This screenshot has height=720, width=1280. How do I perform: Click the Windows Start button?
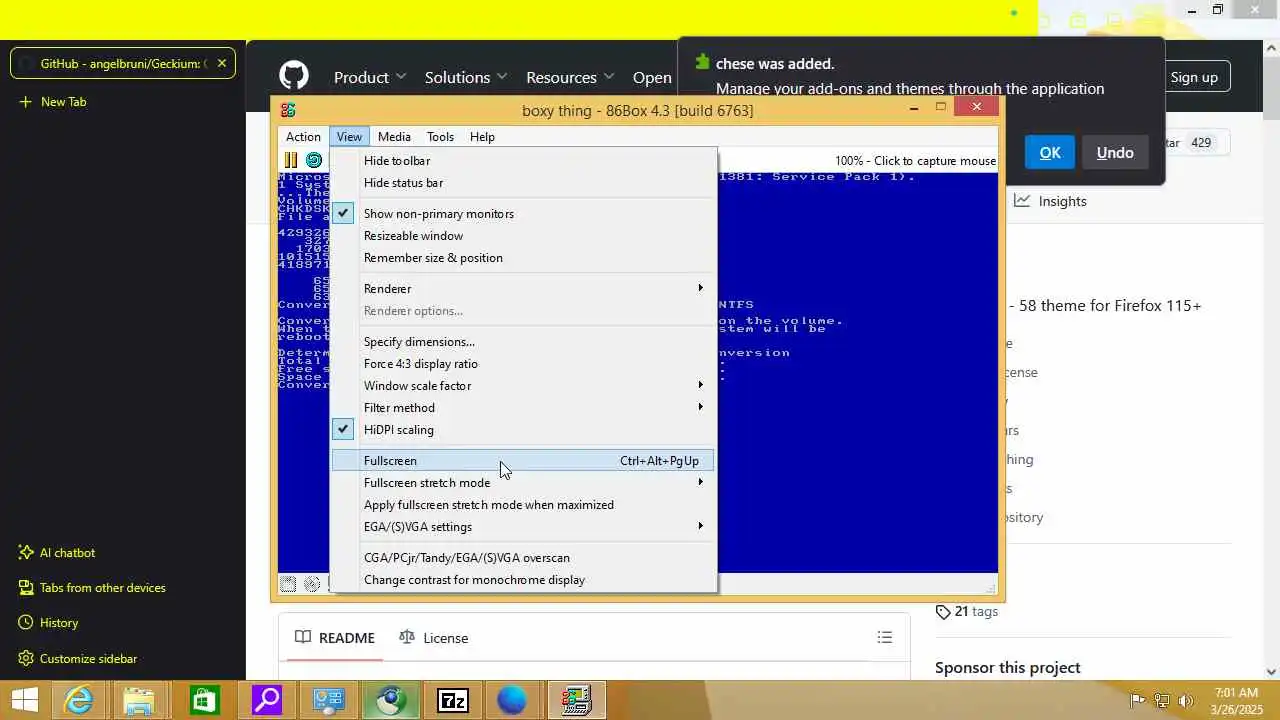point(24,700)
